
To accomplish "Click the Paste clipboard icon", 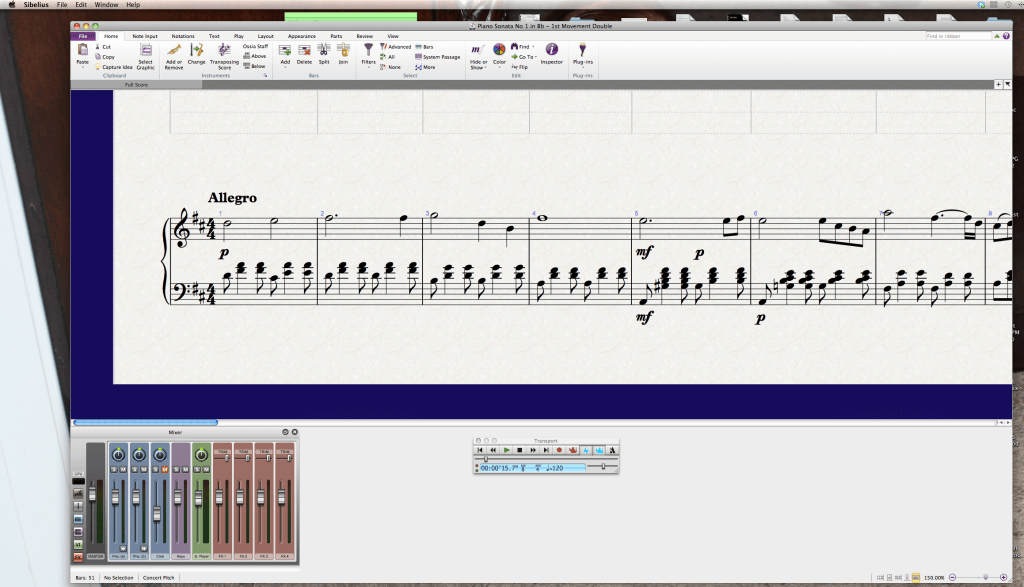I will coord(82,50).
